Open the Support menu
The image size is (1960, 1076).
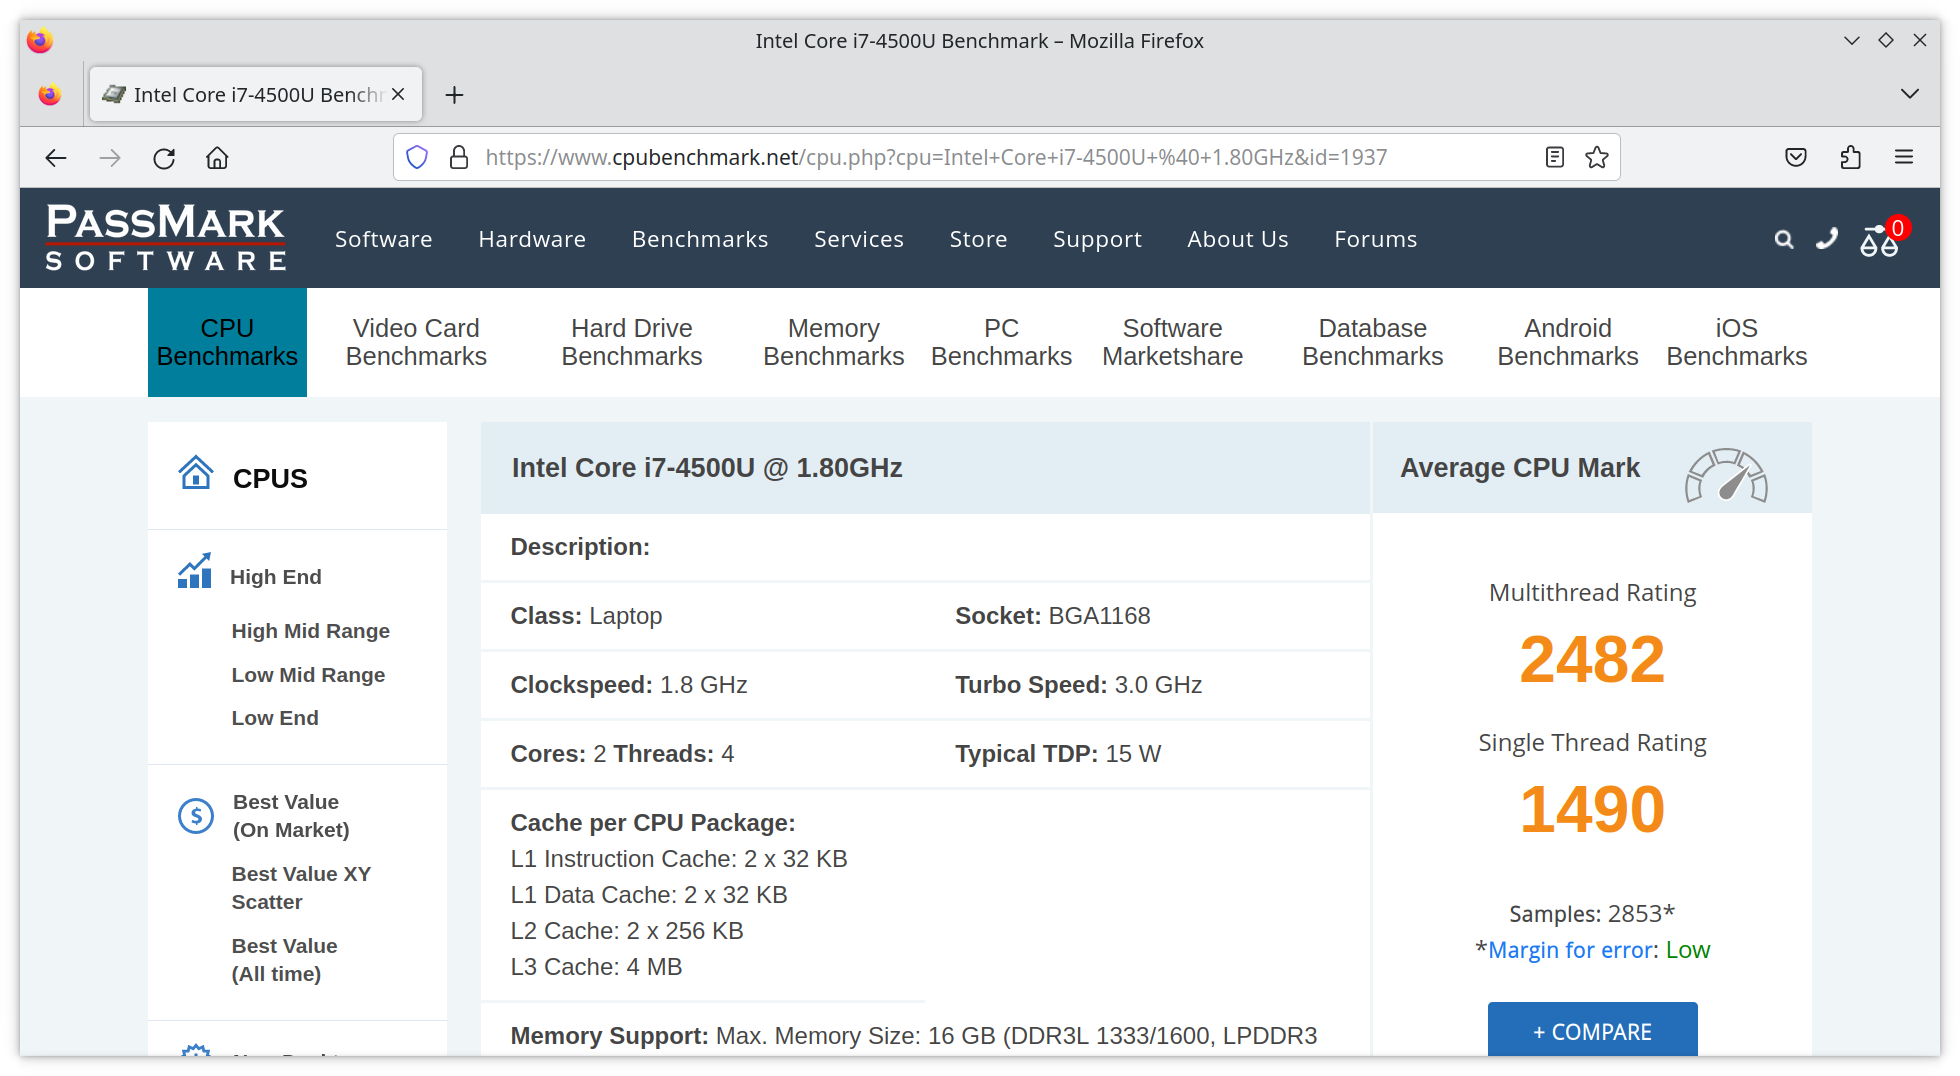coord(1097,239)
